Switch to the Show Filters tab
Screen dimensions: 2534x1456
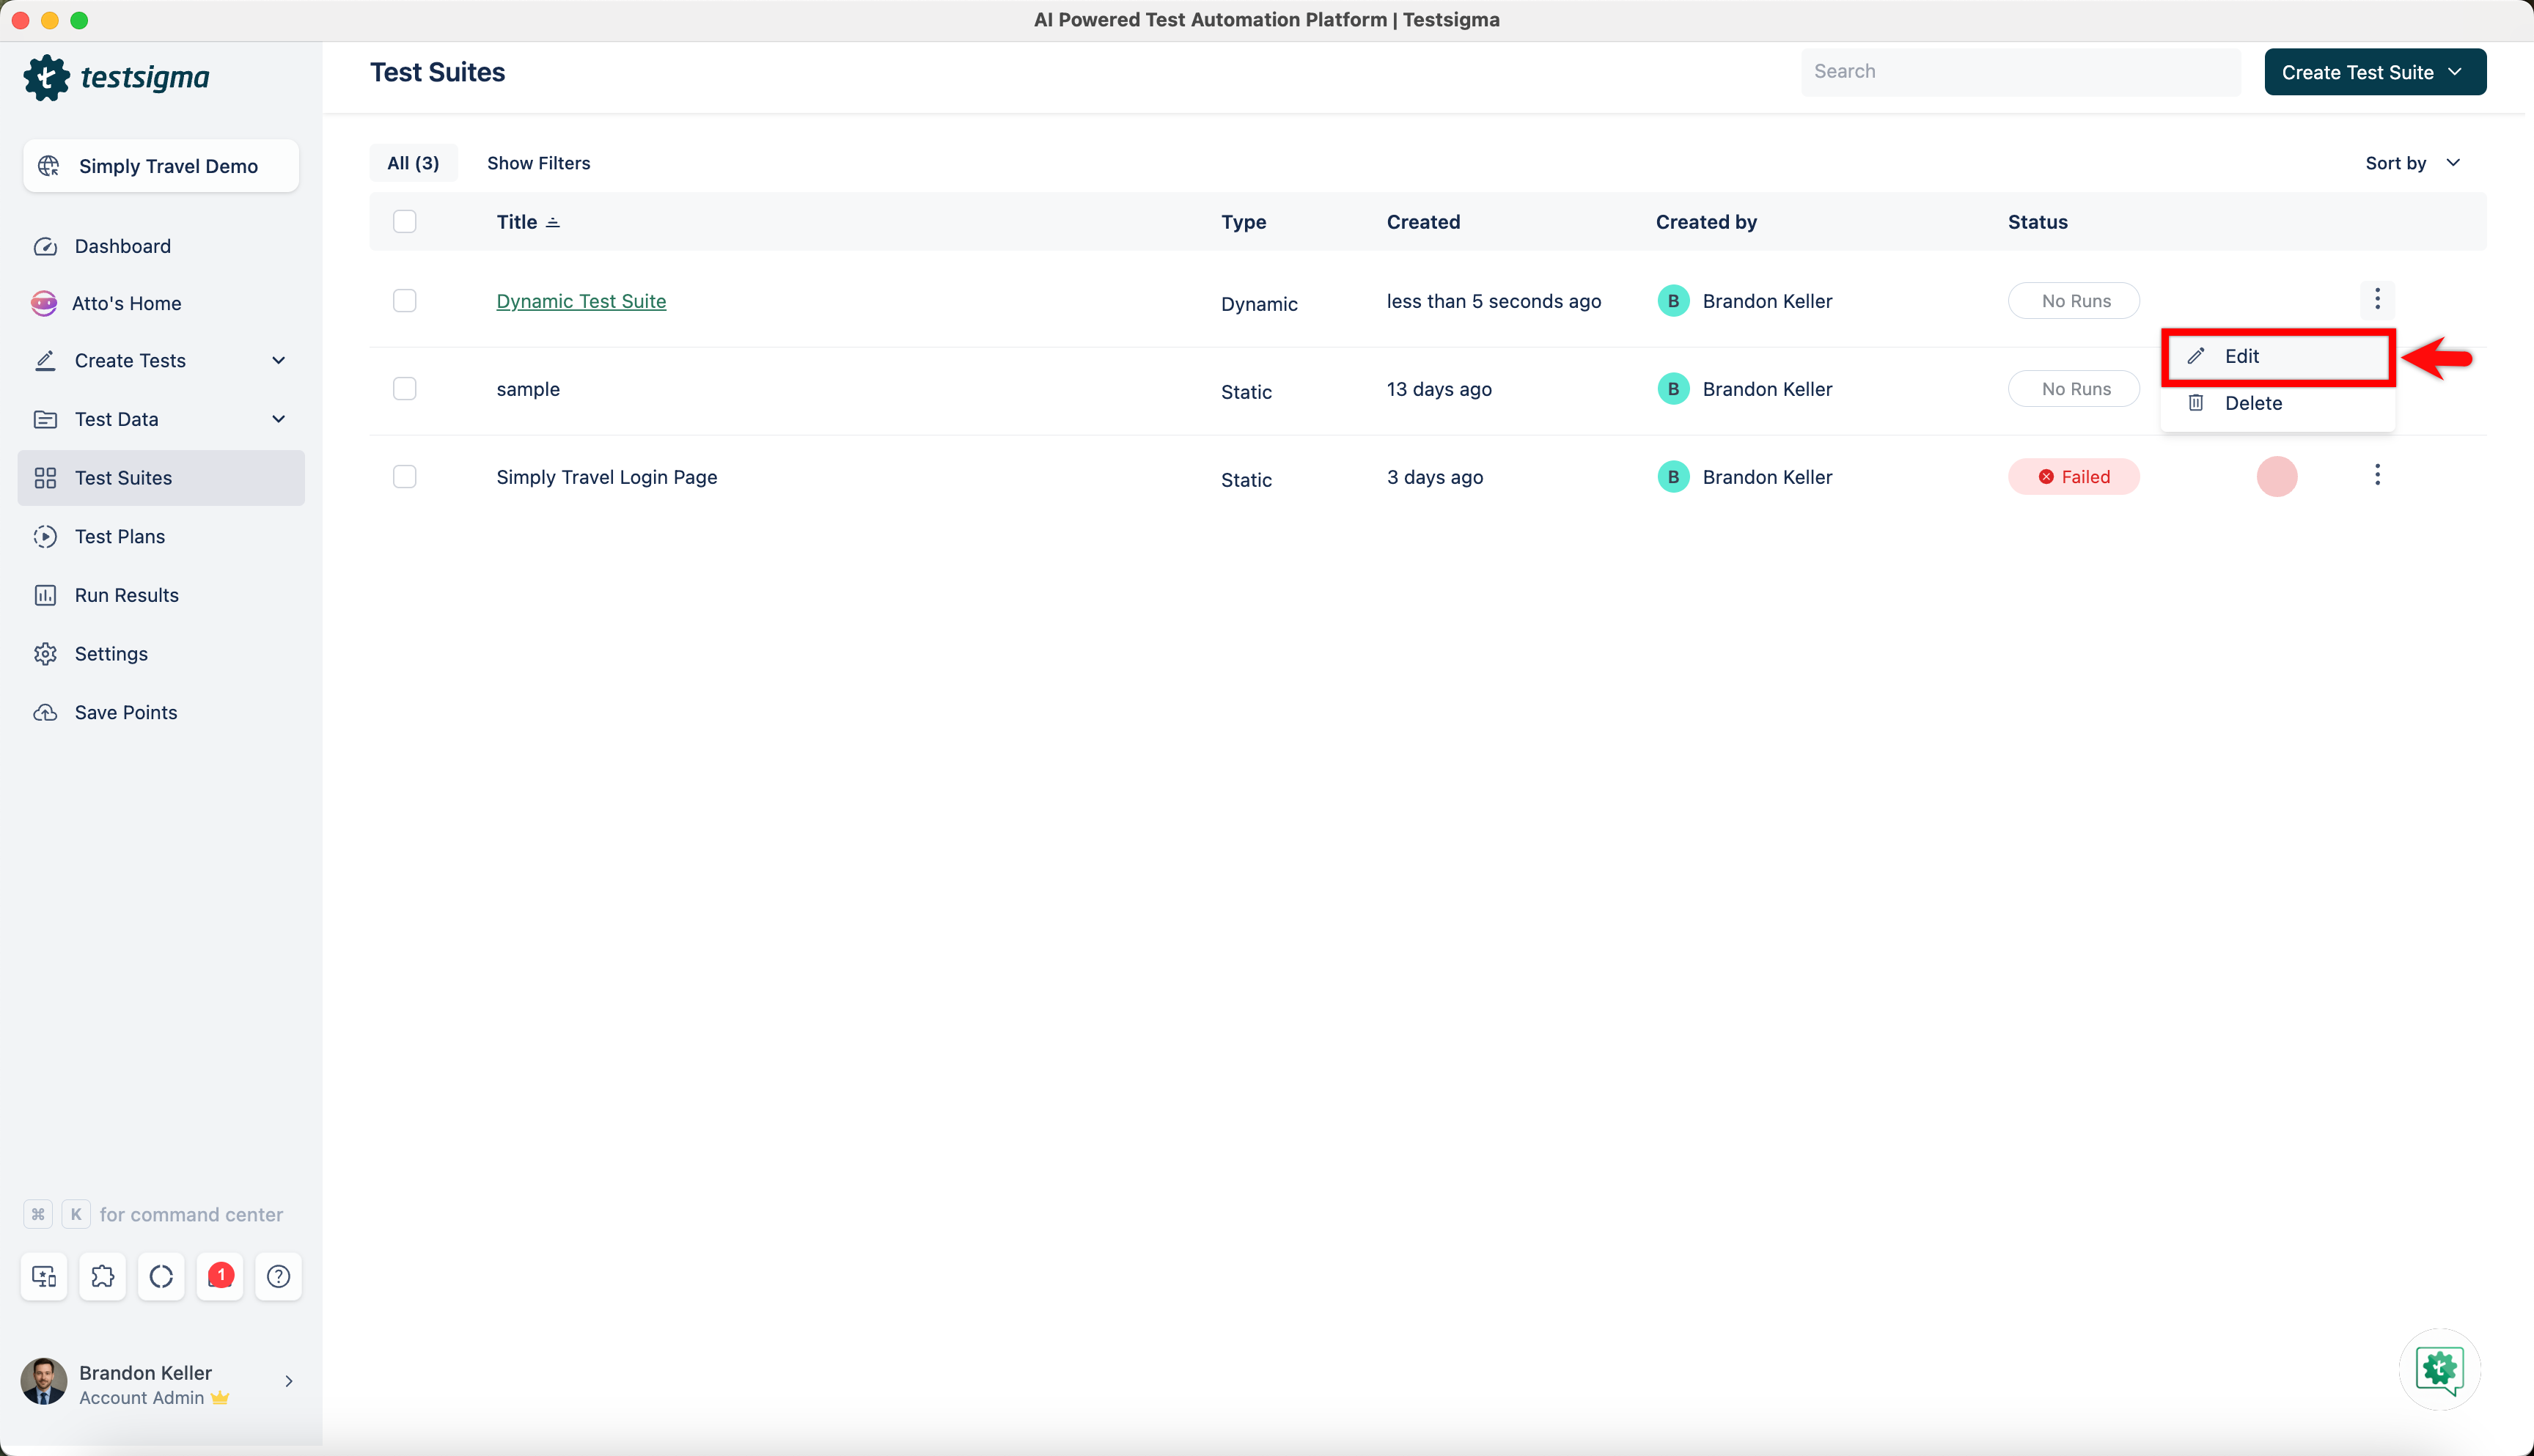539,162
